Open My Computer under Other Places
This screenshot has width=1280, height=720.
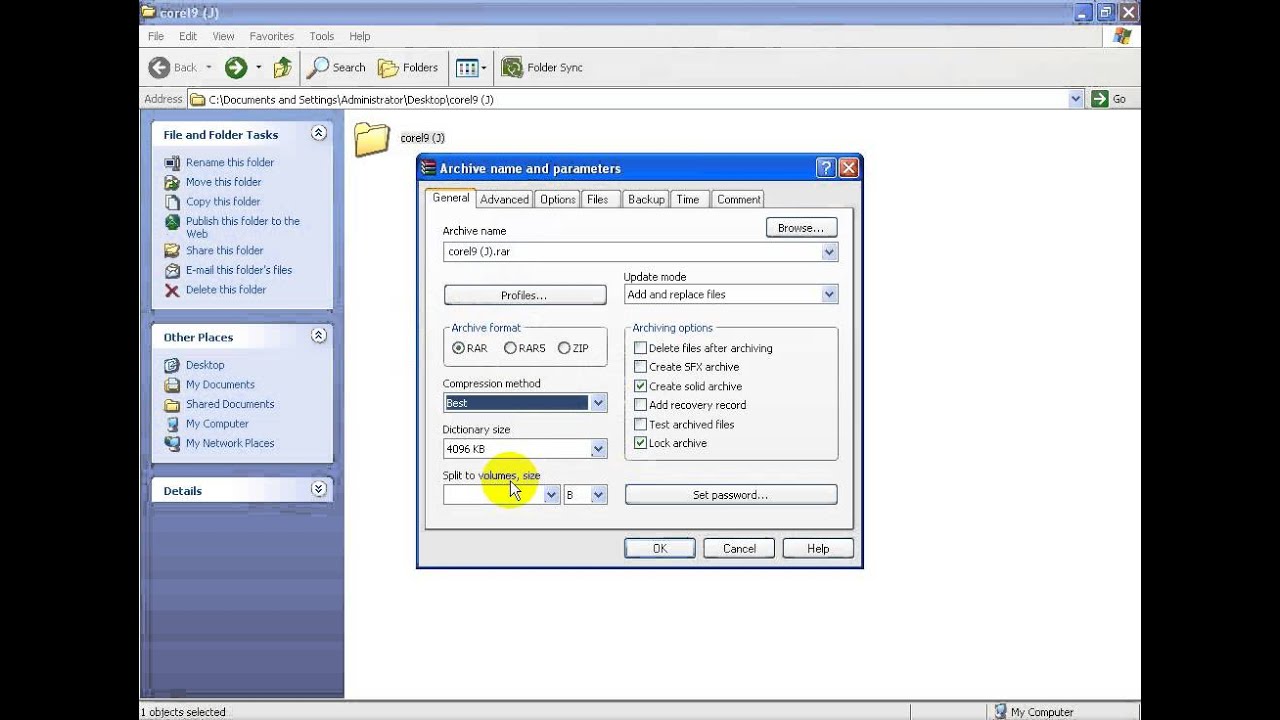click(x=217, y=424)
